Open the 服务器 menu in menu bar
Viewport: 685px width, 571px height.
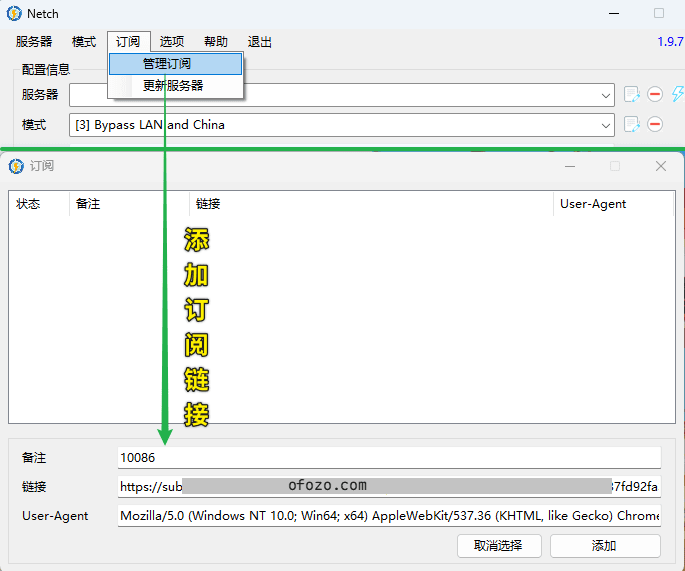34,42
